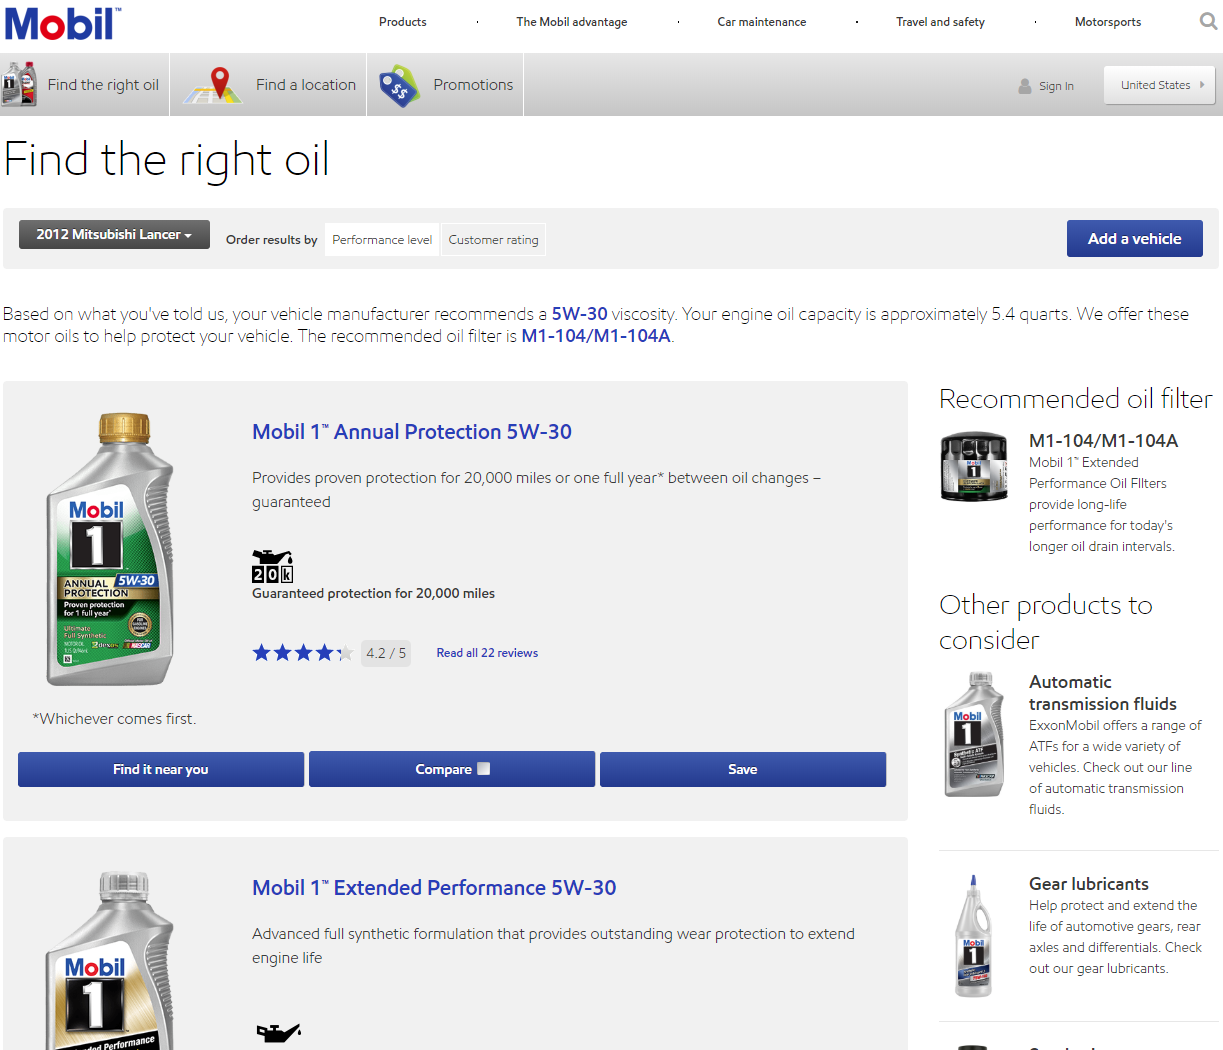
Task: Open the M1-104/M1-104A filter link in paragraph
Action: [596, 336]
